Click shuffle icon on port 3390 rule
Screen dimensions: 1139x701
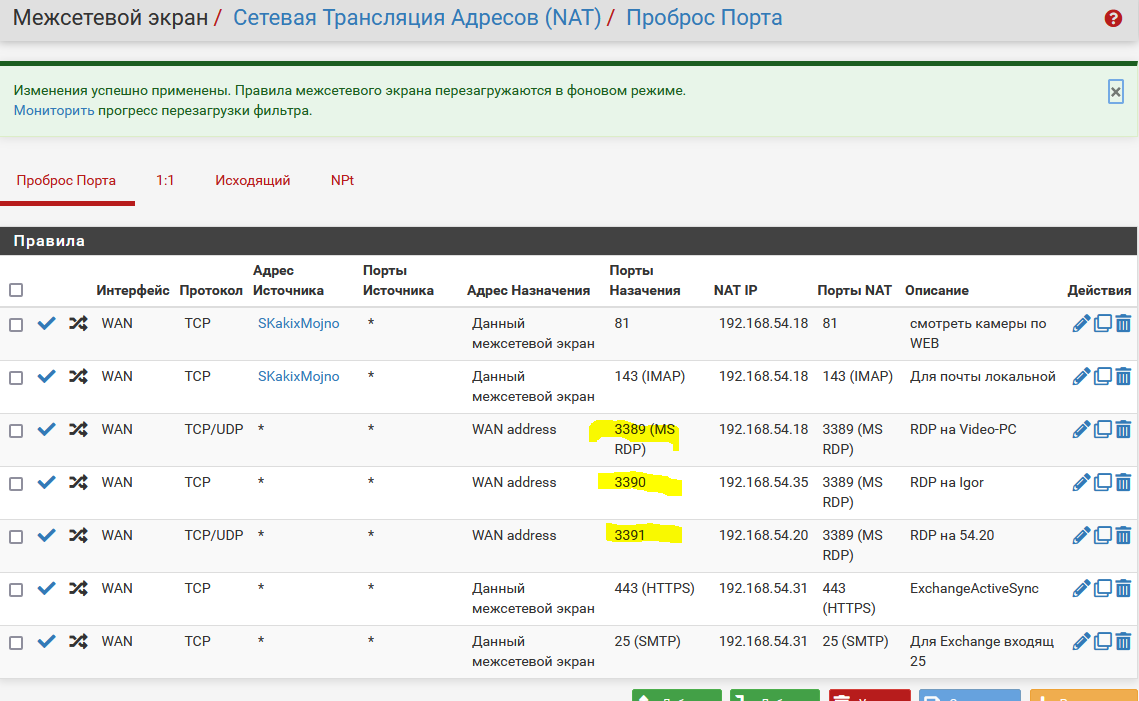click(x=78, y=482)
